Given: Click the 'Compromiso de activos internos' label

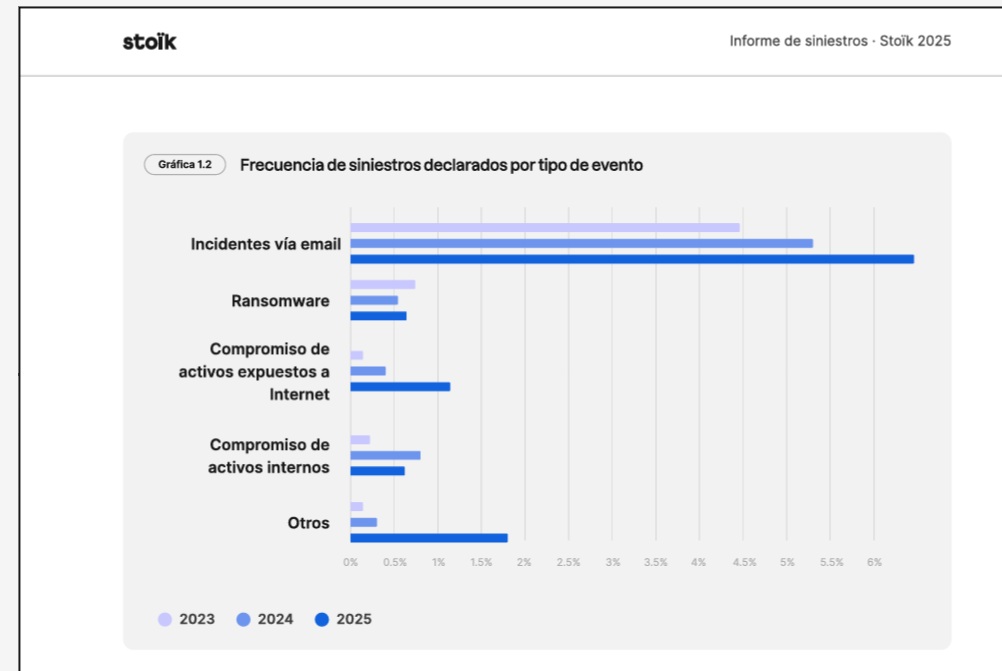Looking at the screenshot, I should pos(269,456).
